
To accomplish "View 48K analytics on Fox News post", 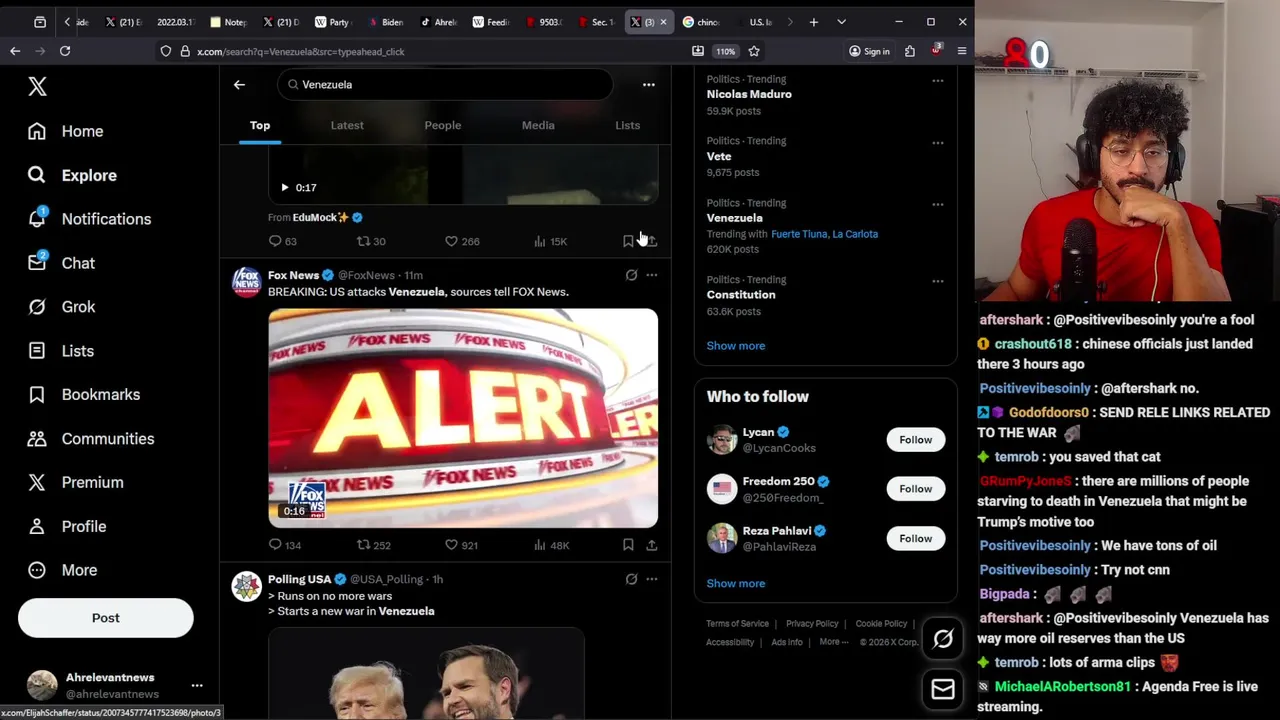I will click(x=551, y=545).
